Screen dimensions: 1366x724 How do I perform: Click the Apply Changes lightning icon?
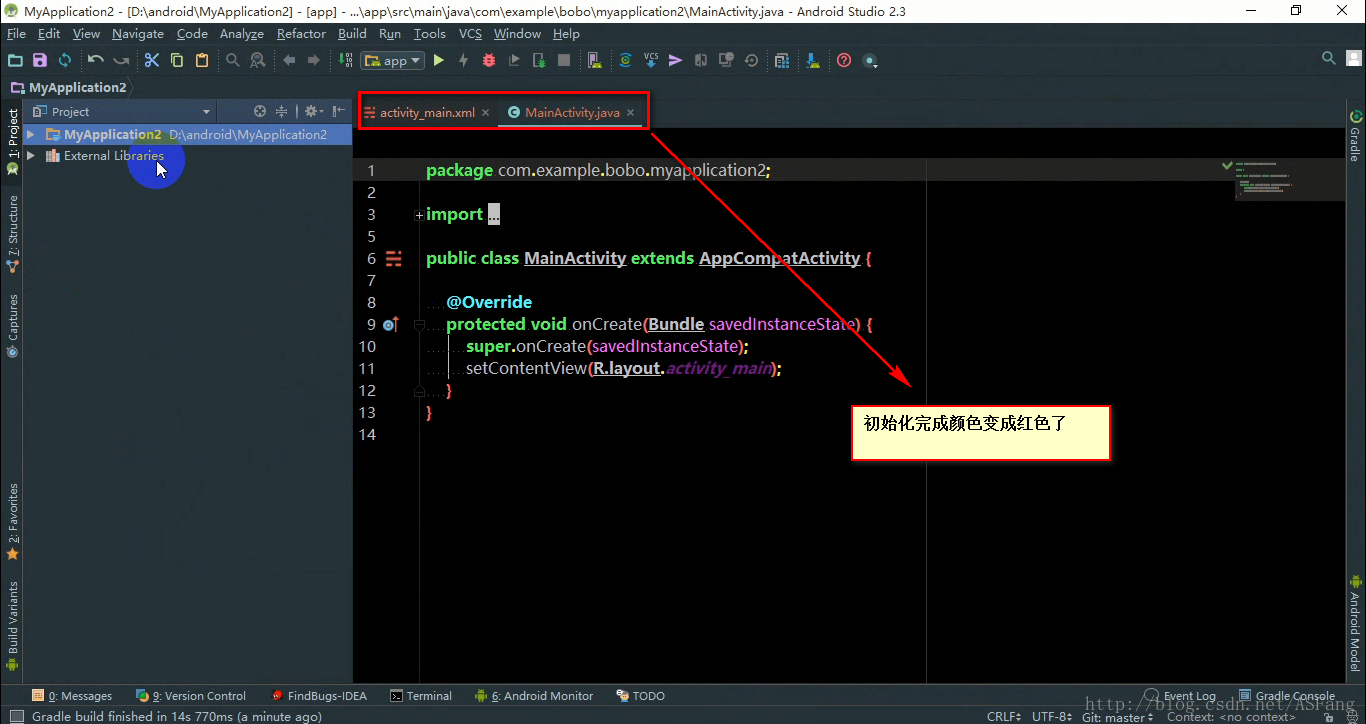(463, 60)
